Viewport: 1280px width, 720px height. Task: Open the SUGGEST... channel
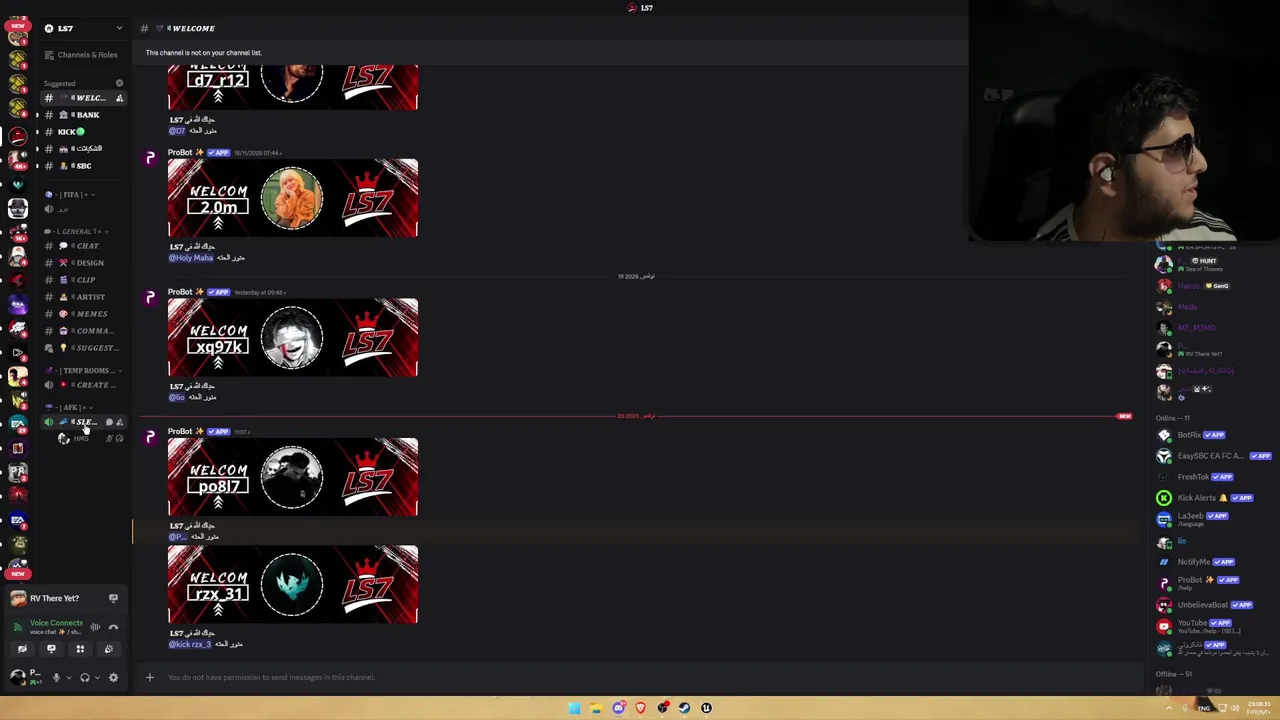(83, 348)
